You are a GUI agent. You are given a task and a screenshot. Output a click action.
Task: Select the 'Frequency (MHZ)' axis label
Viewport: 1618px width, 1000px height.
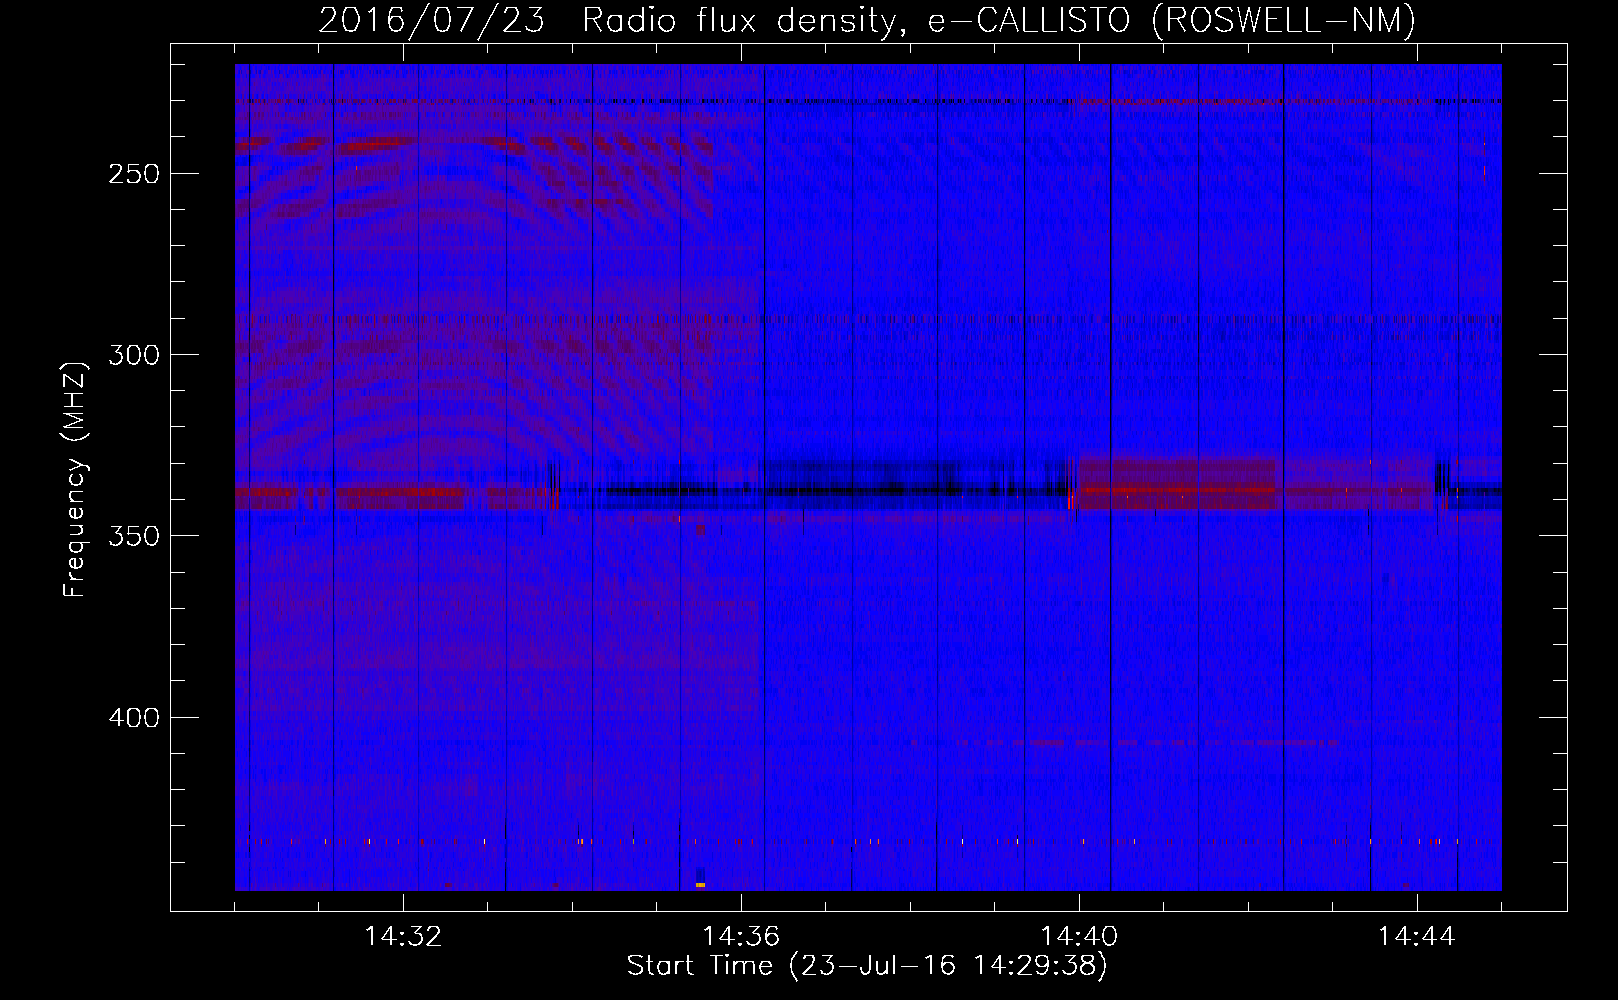[x=75, y=479]
